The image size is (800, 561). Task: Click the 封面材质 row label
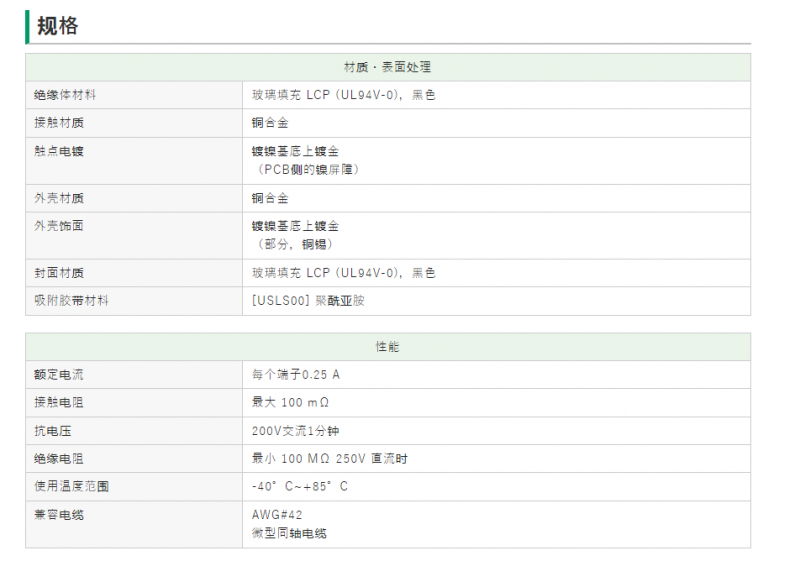[x=59, y=273]
